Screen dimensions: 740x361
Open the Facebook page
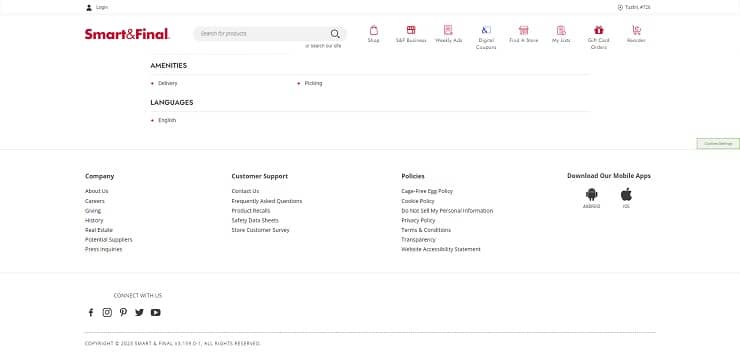pos(91,312)
